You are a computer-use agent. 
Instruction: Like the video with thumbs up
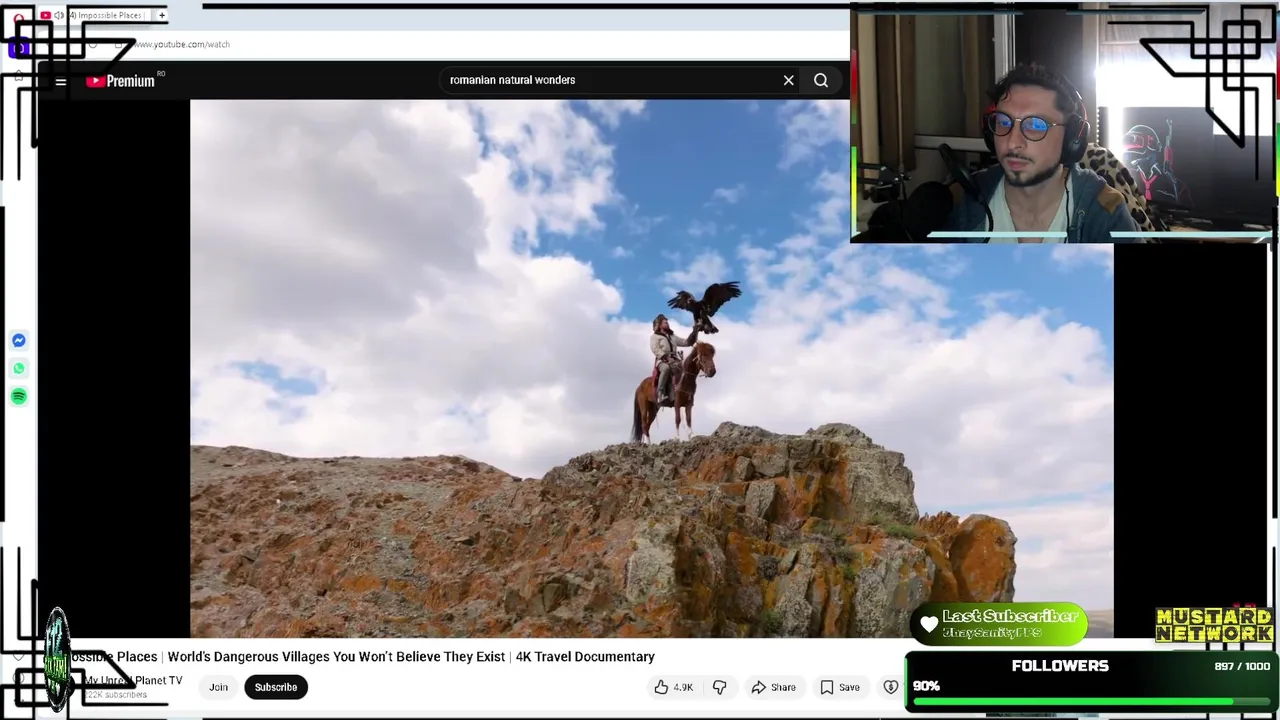coord(673,687)
